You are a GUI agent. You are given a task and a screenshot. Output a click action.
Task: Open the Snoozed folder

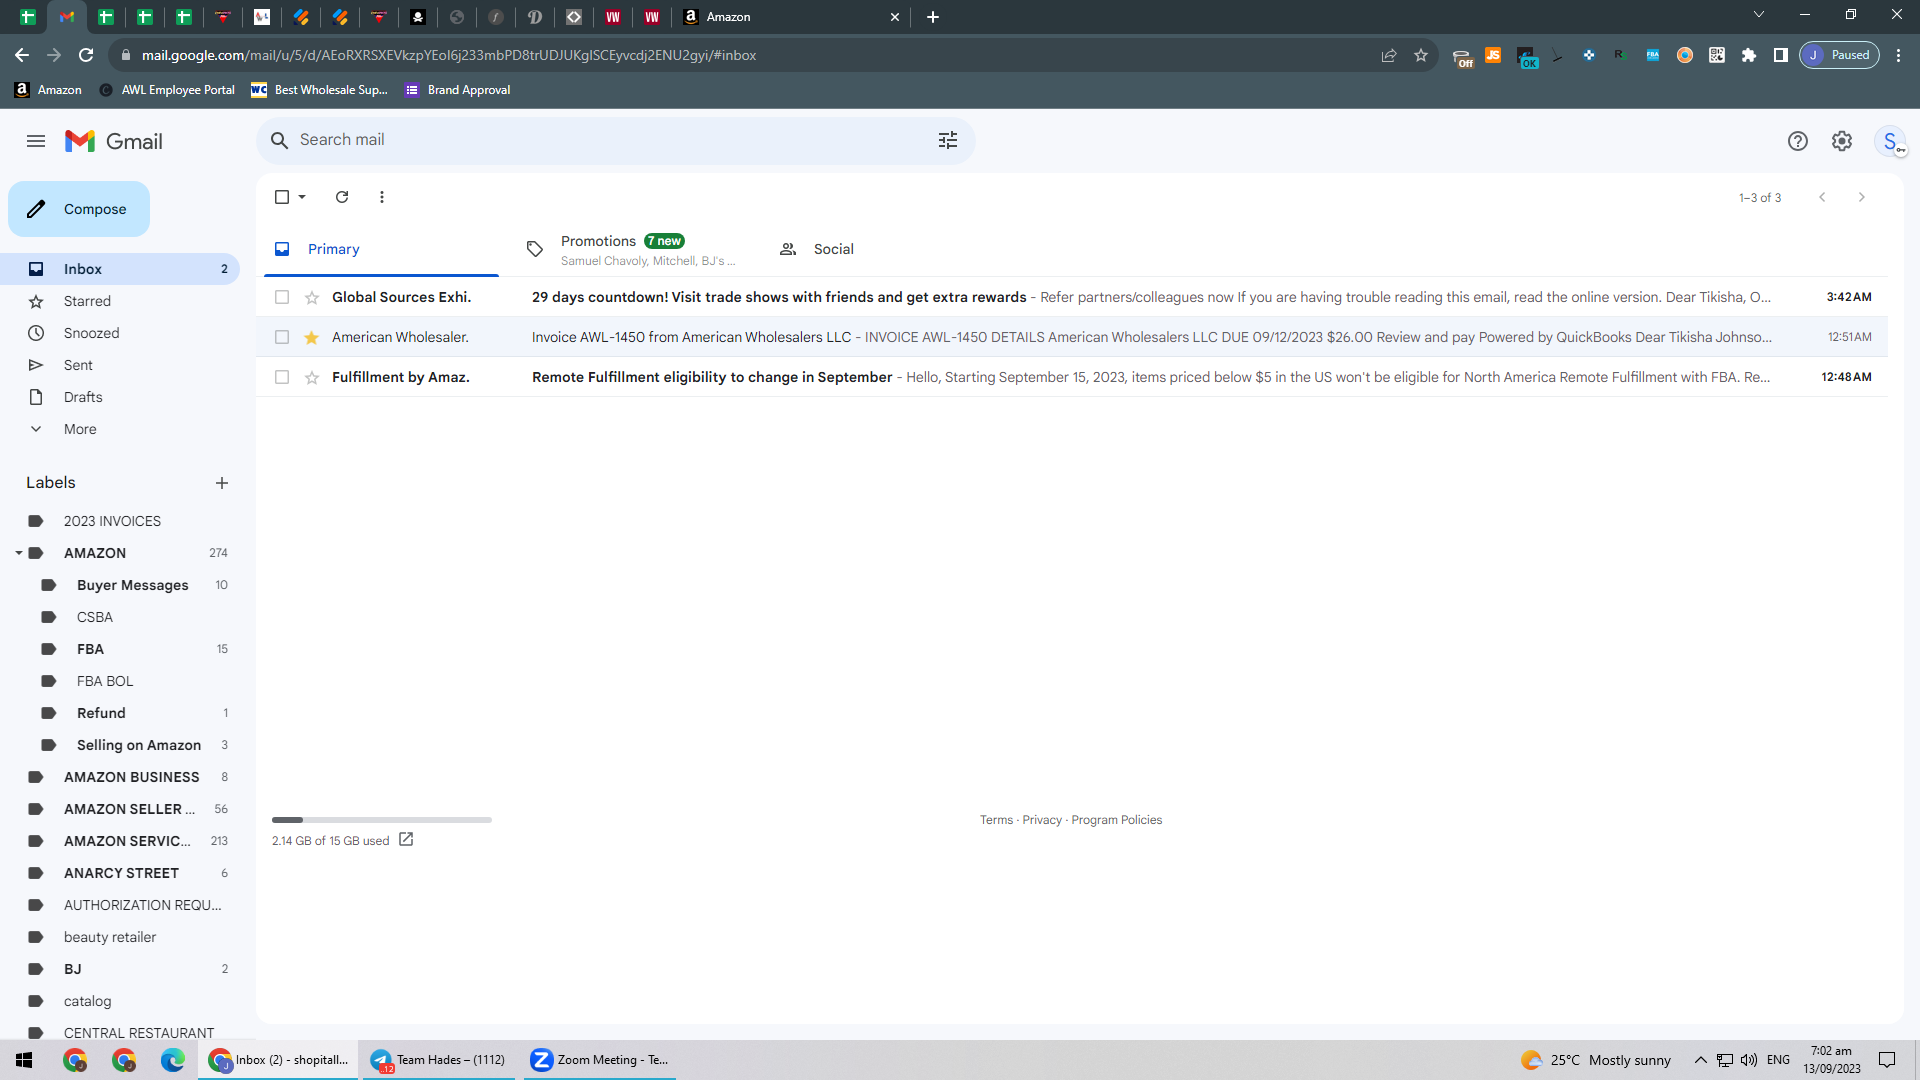click(120, 333)
